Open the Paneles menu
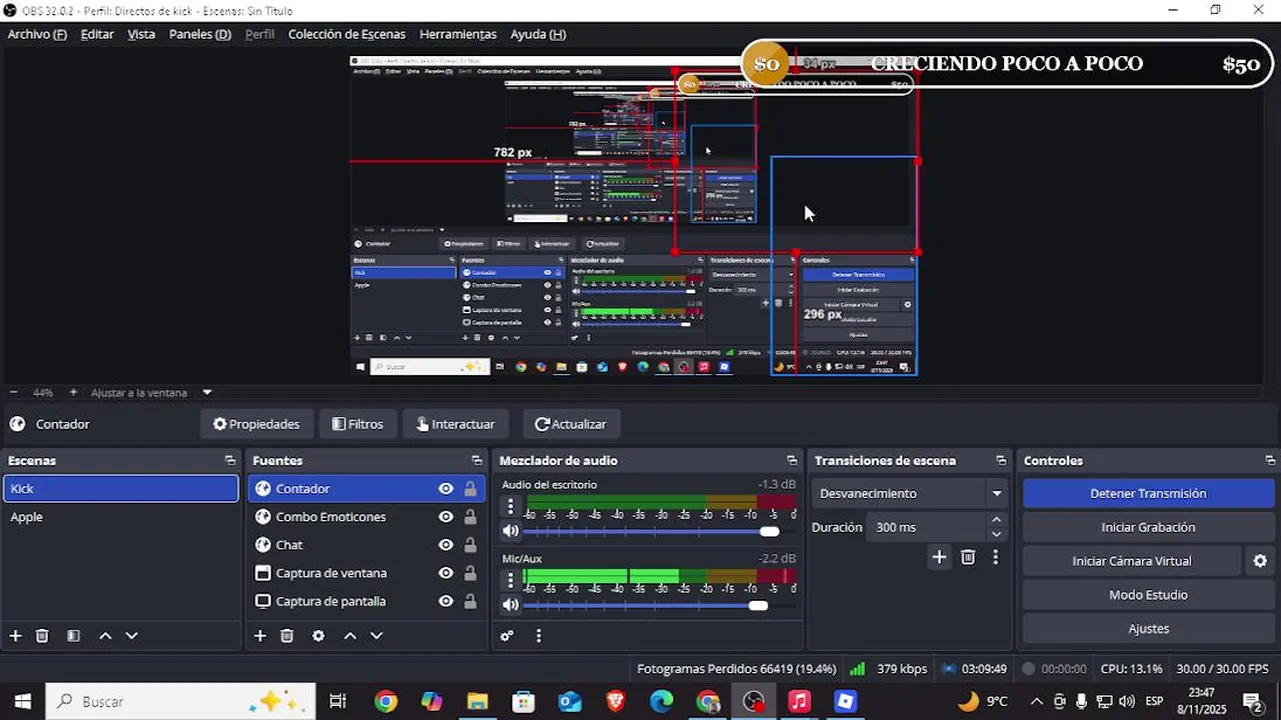Image resolution: width=1281 pixels, height=720 pixels. point(200,34)
